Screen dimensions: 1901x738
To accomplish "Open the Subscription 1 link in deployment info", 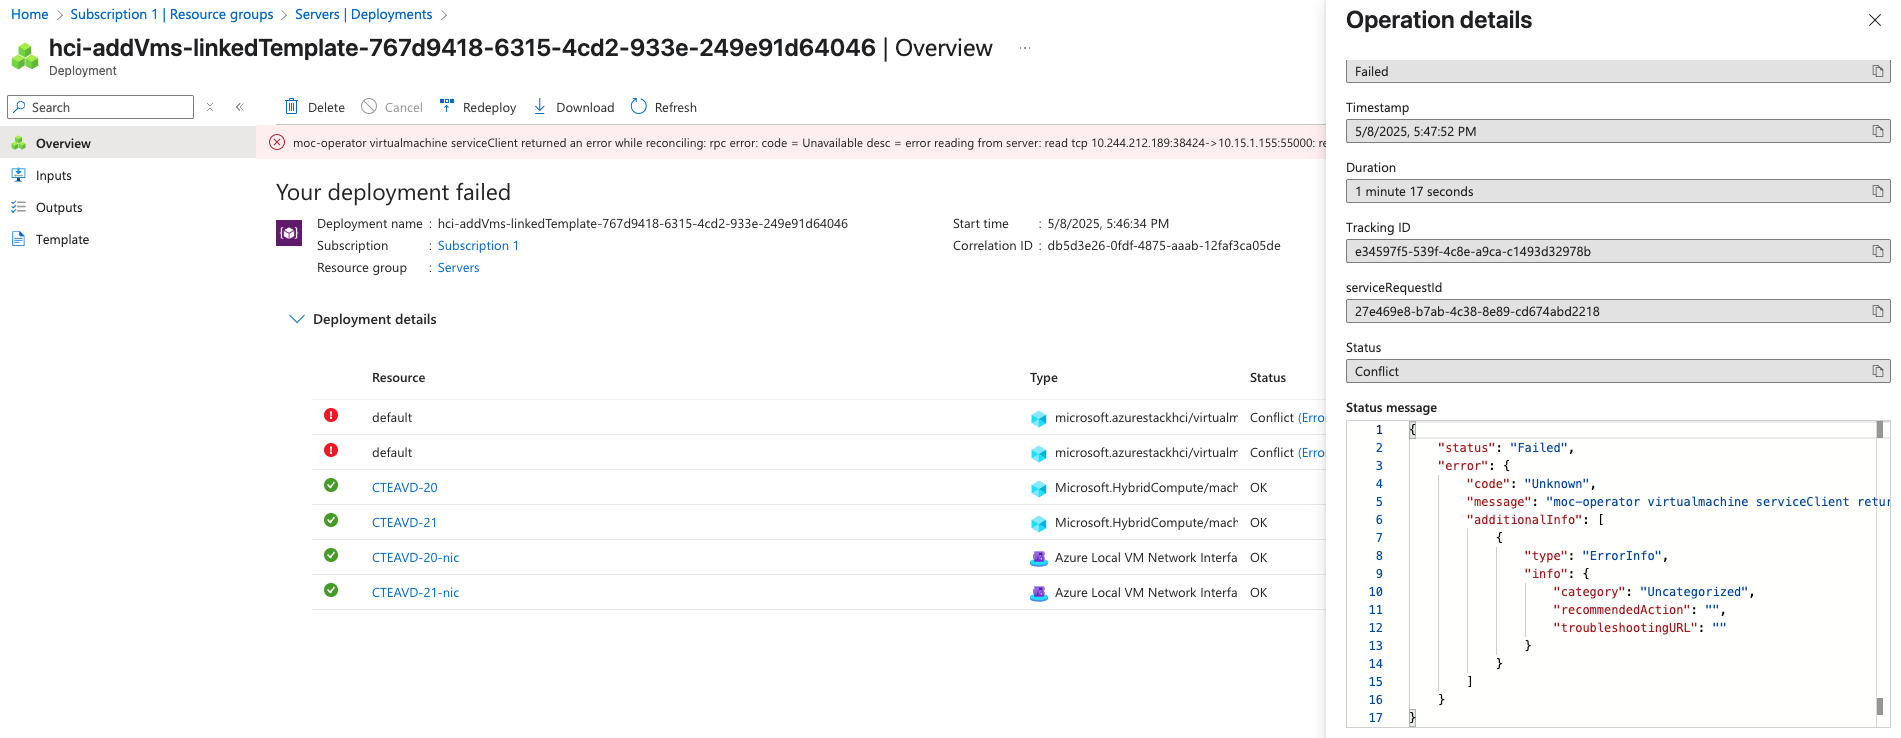I will click(x=478, y=246).
